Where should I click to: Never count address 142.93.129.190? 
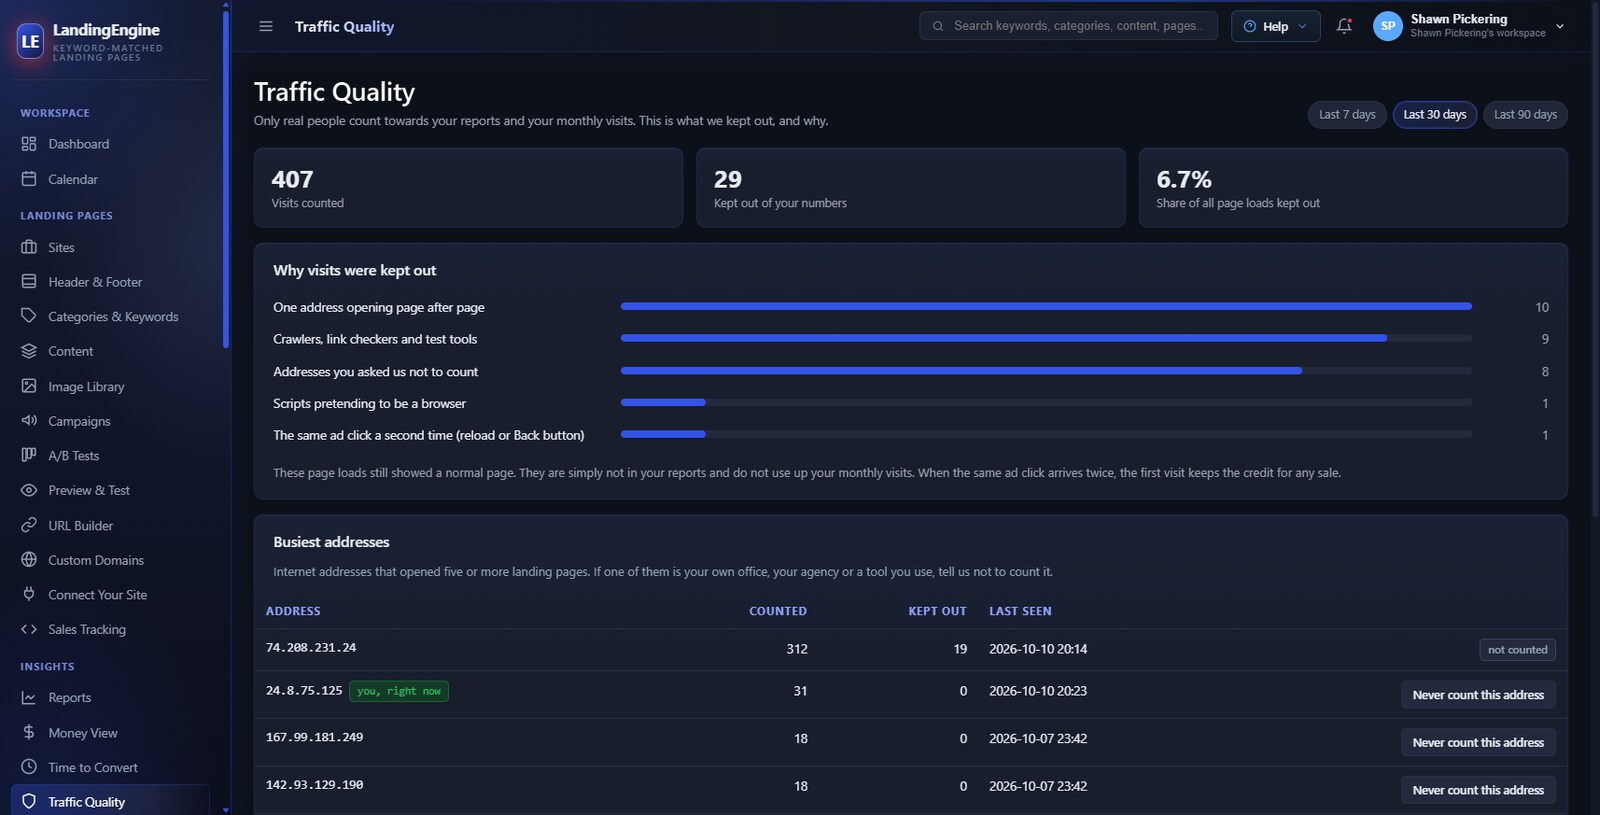[x=1478, y=790]
